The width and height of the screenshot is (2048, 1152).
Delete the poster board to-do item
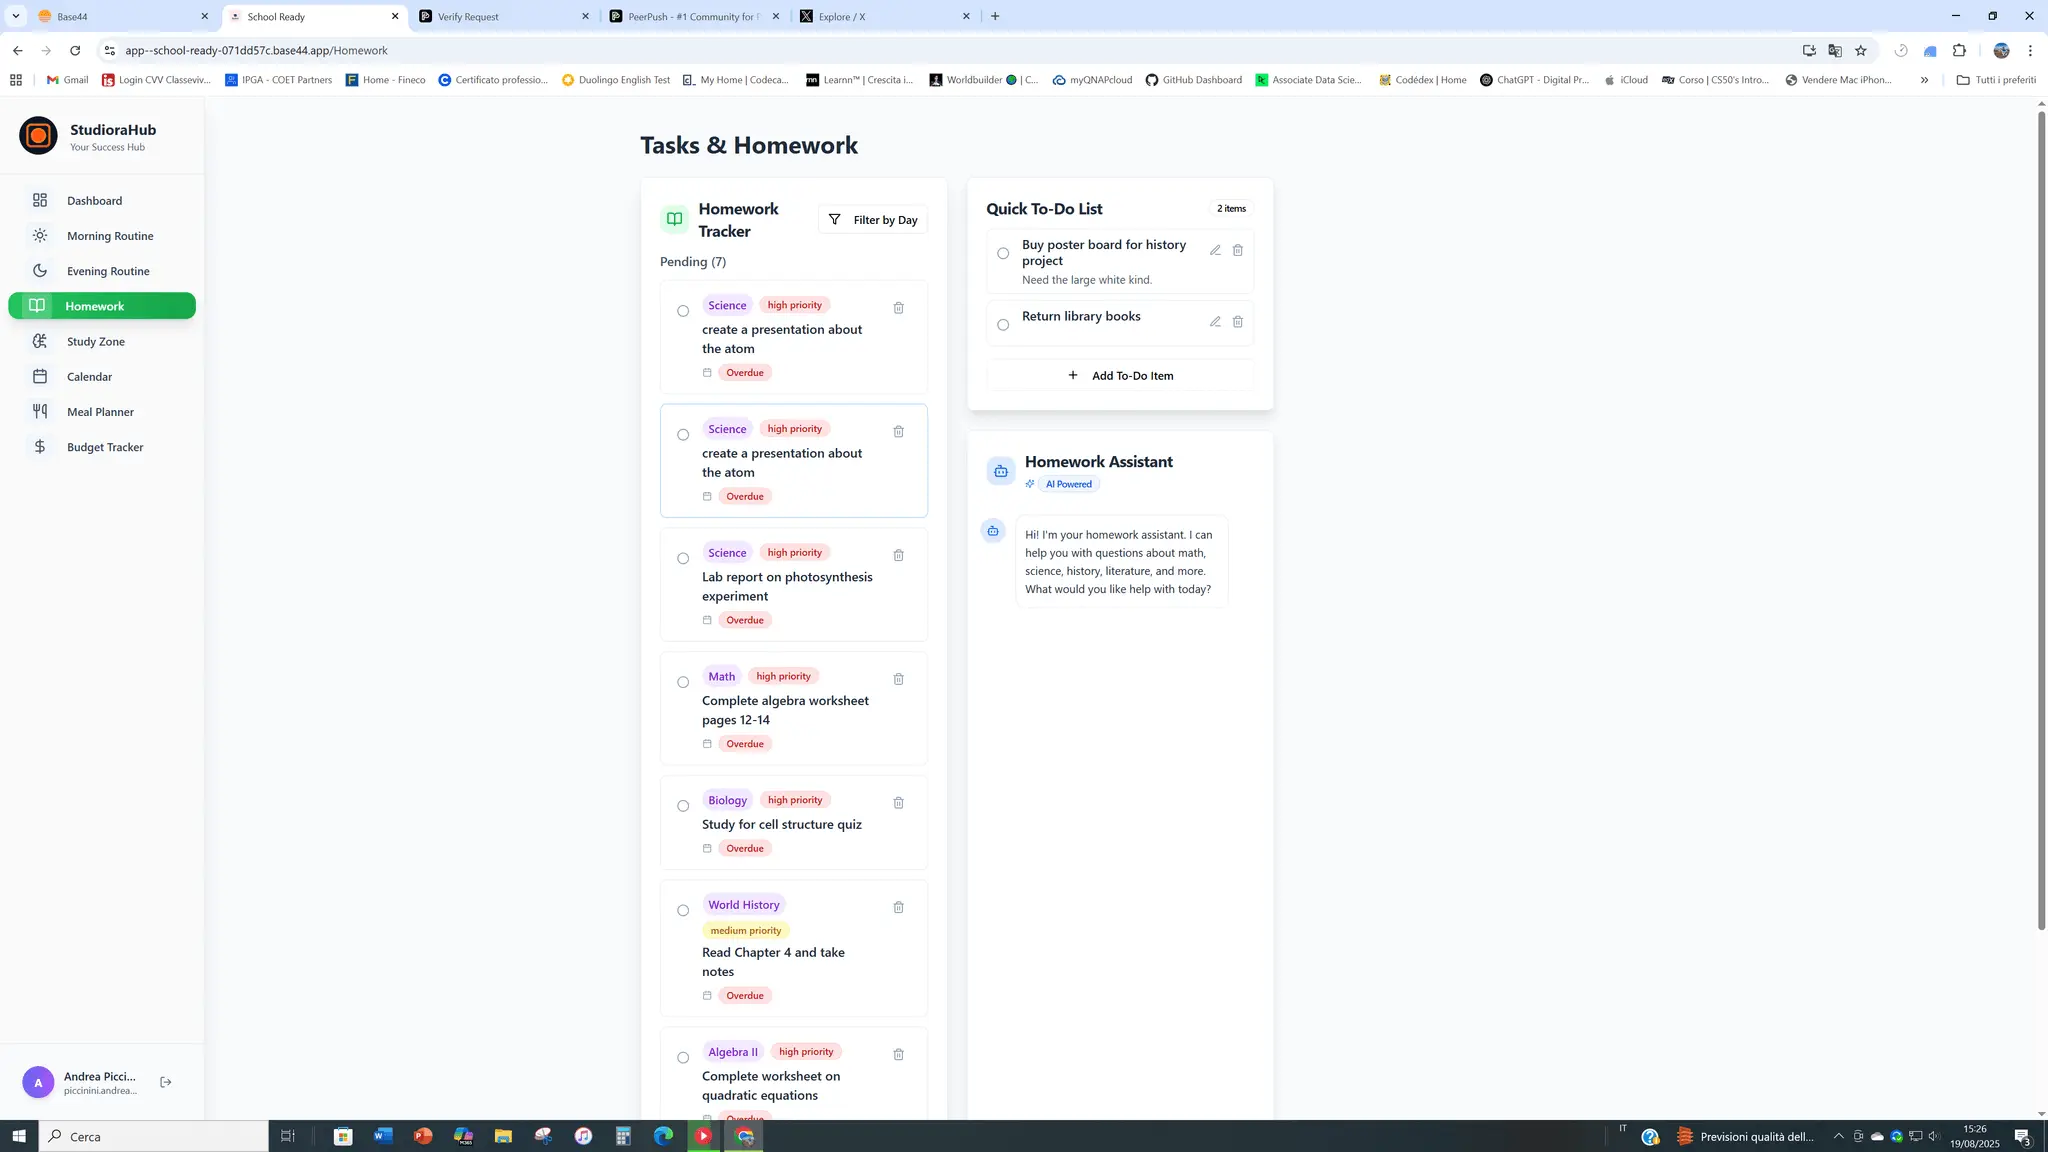pos(1237,250)
